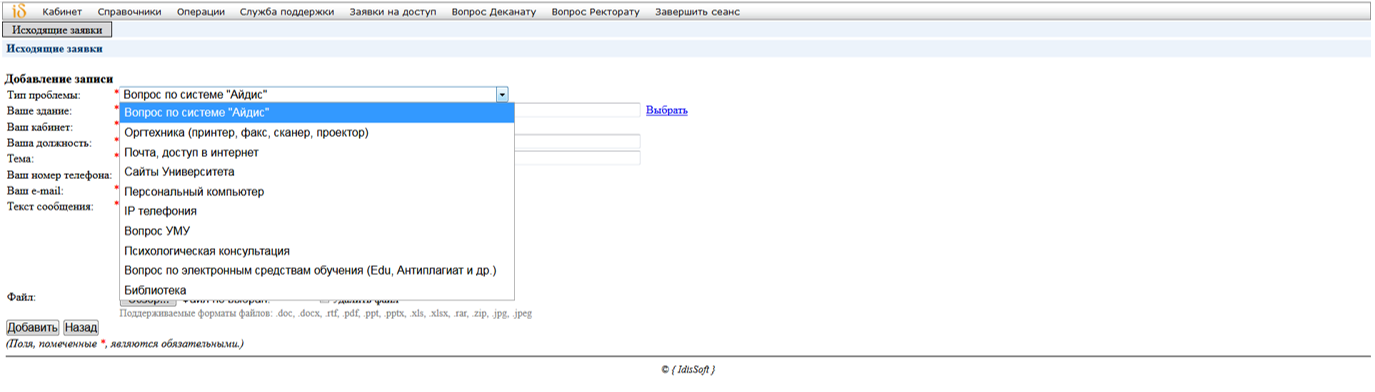Click the Назад button
This screenshot has height=392, width=1375.
[81, 327]
